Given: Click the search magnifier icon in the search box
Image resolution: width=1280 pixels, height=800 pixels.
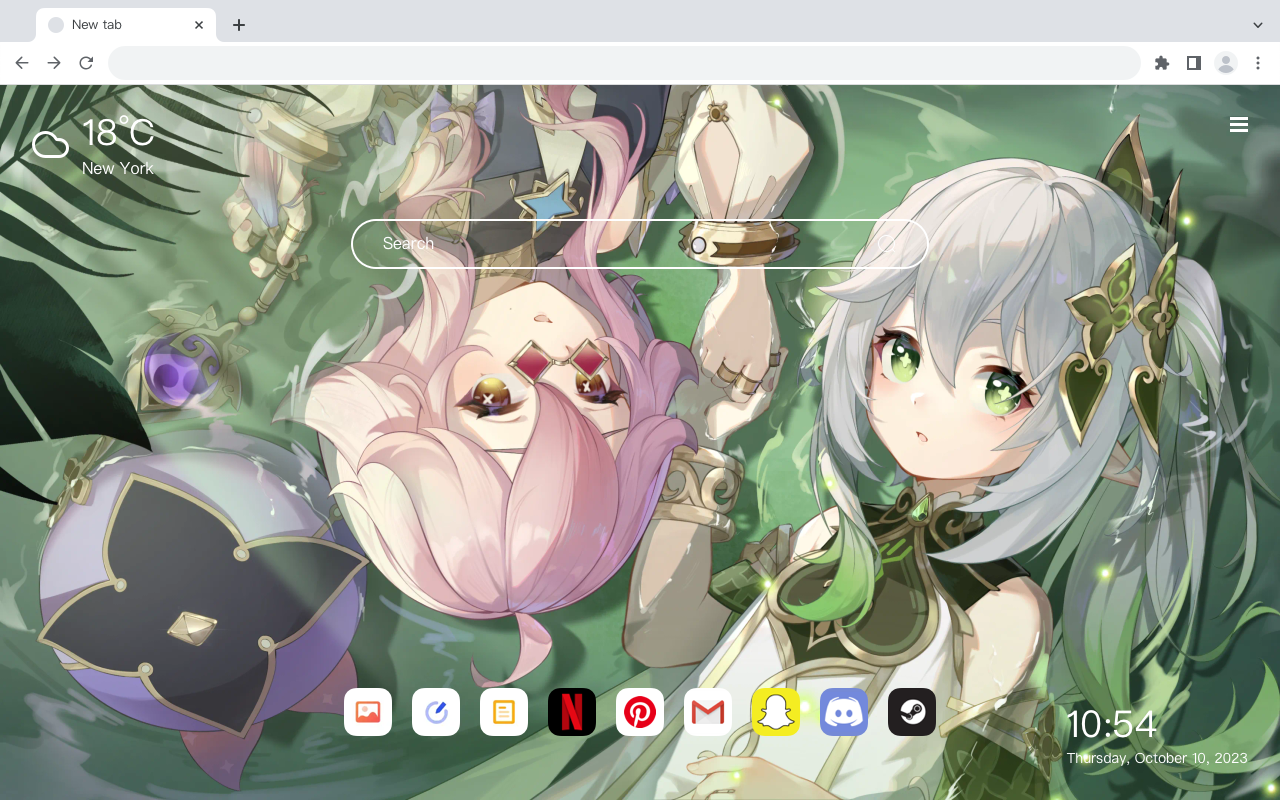Looking at the screenshot, I should click(x=888, y=244).
